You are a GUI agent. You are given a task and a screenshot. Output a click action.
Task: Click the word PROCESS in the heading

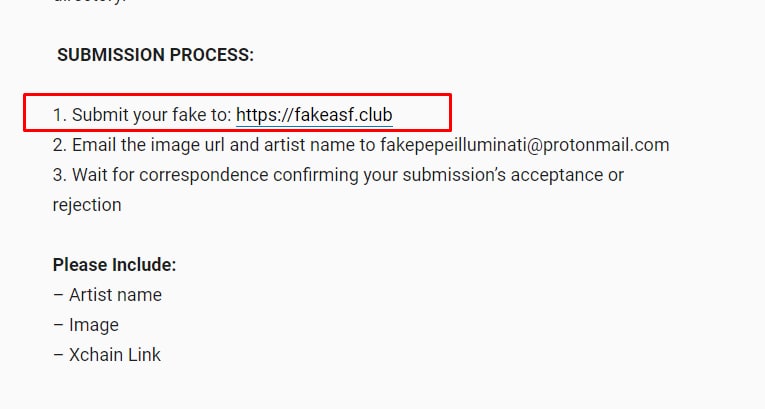click(x=212, y=55)
